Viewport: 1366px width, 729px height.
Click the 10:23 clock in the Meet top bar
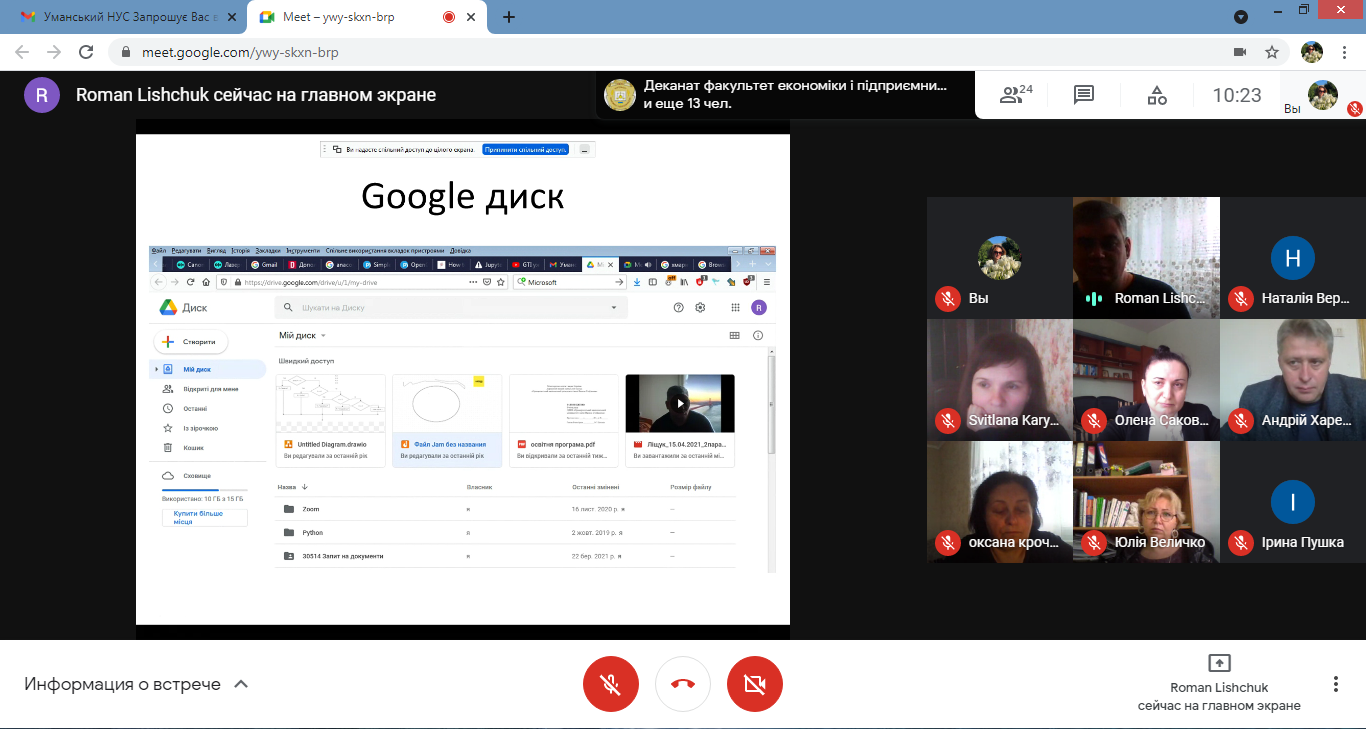(x=1237, y=95)
